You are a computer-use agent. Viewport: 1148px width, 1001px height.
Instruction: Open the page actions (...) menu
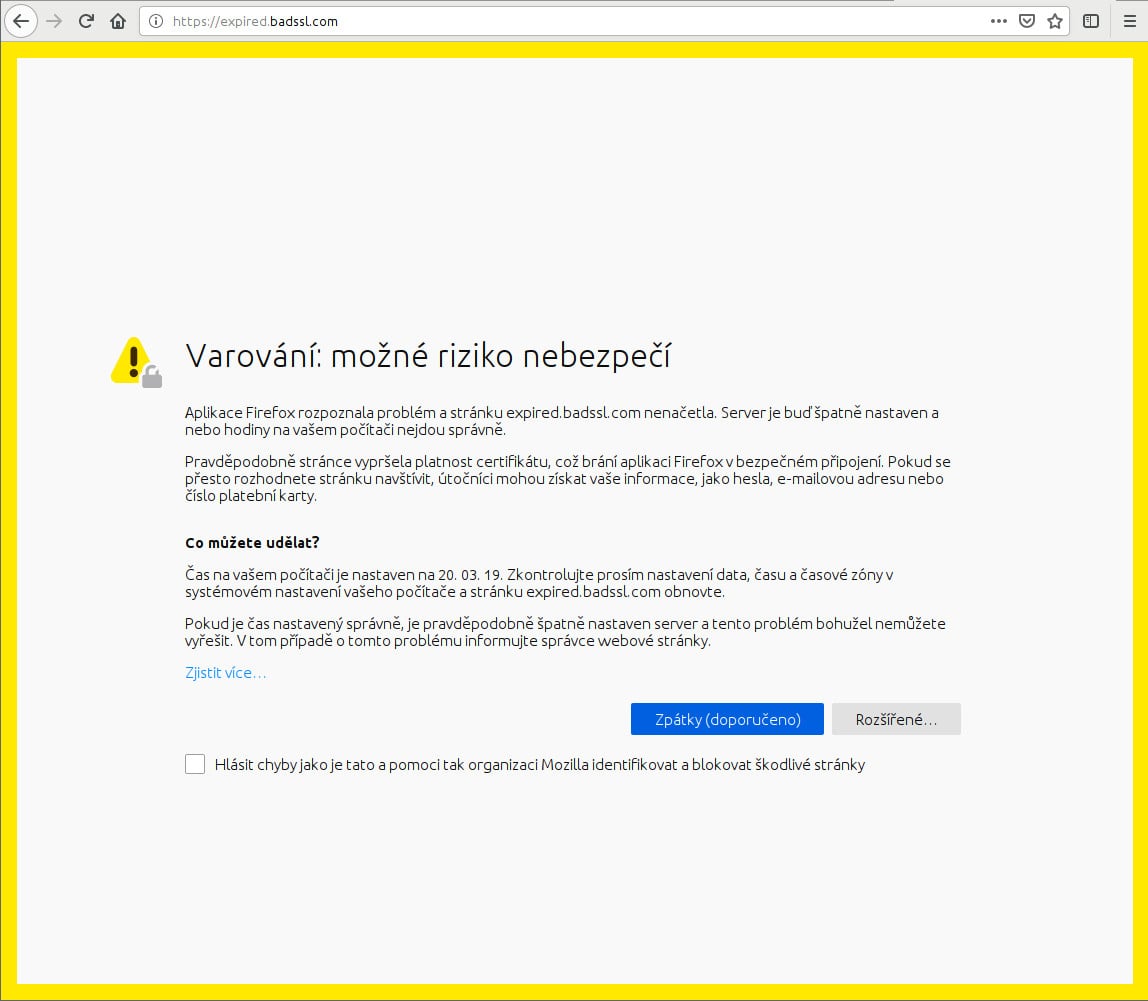tap(998, 20)
